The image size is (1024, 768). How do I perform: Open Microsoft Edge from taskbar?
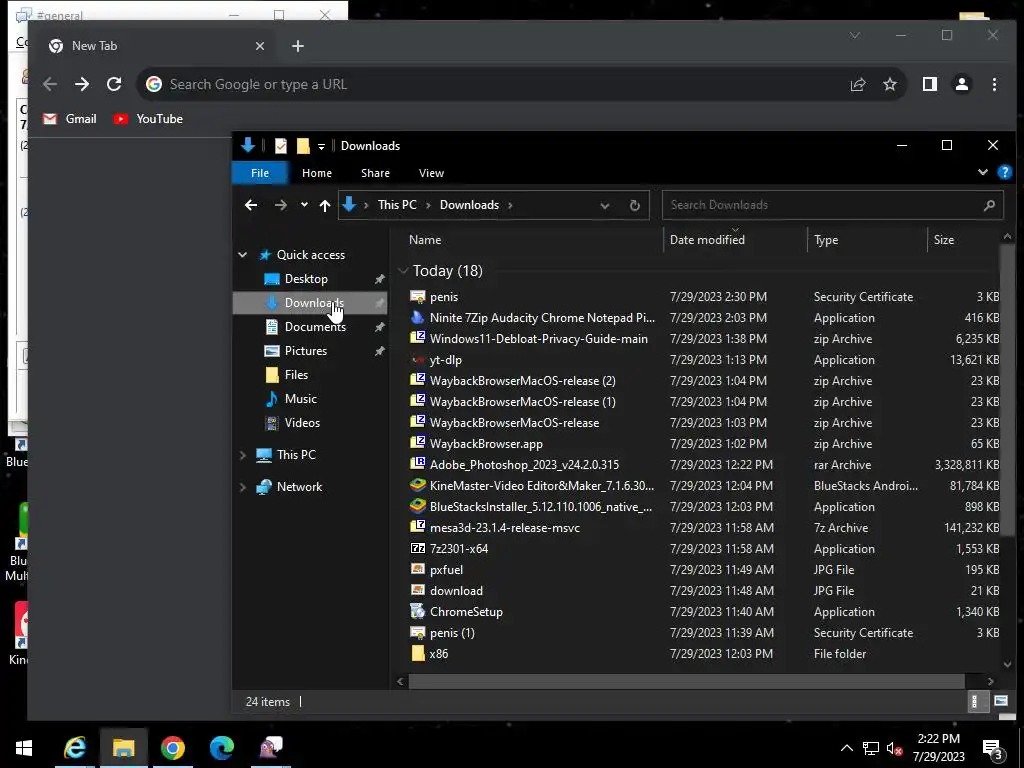click(x=222, y=748)
